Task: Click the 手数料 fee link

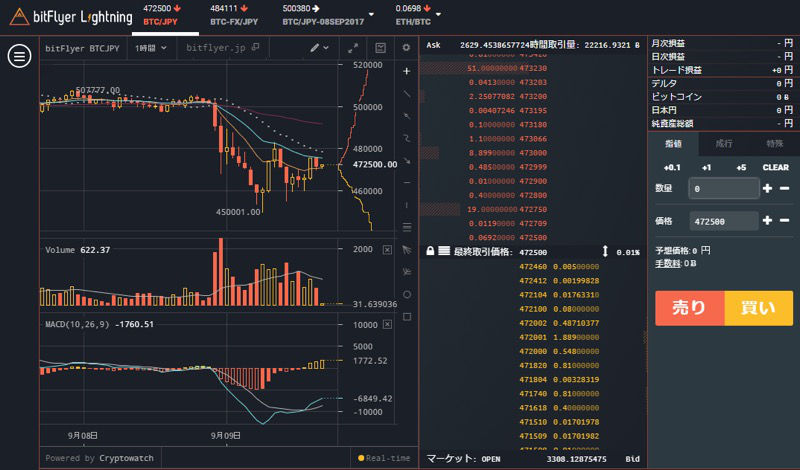Action: click(668, 264)
